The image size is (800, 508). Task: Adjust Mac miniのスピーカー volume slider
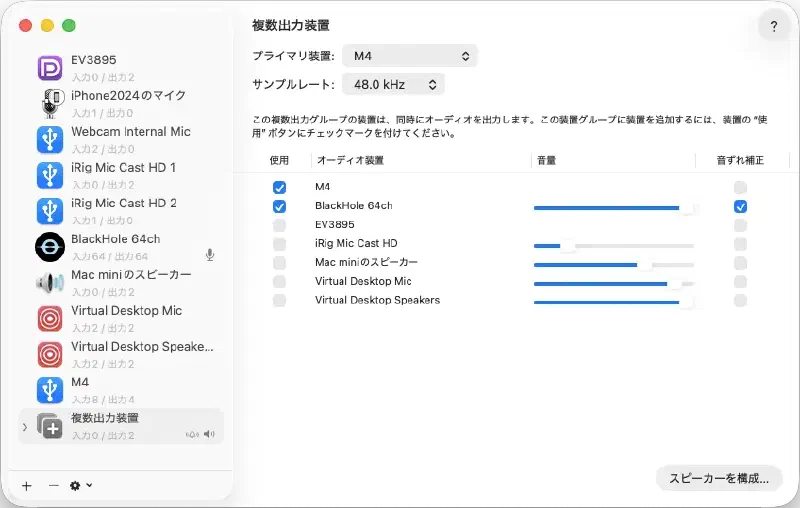pos(614,265)
